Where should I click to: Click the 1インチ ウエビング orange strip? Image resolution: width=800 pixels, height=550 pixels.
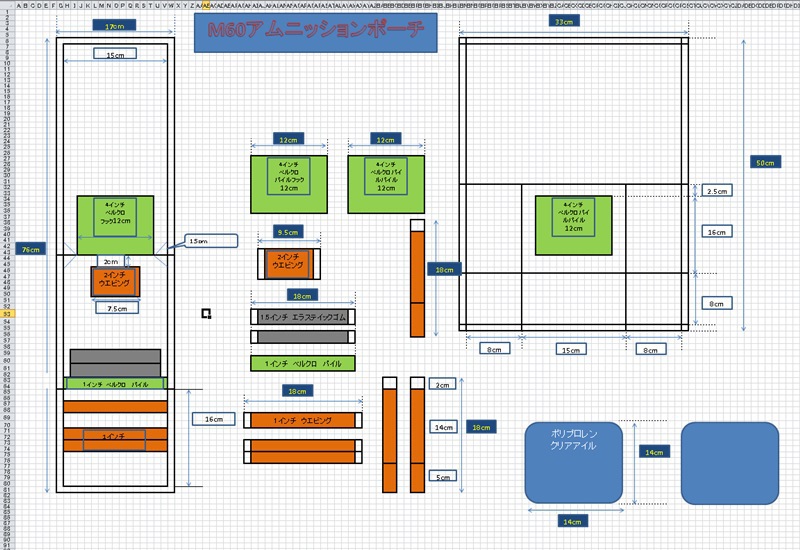[x=303, y=420]
